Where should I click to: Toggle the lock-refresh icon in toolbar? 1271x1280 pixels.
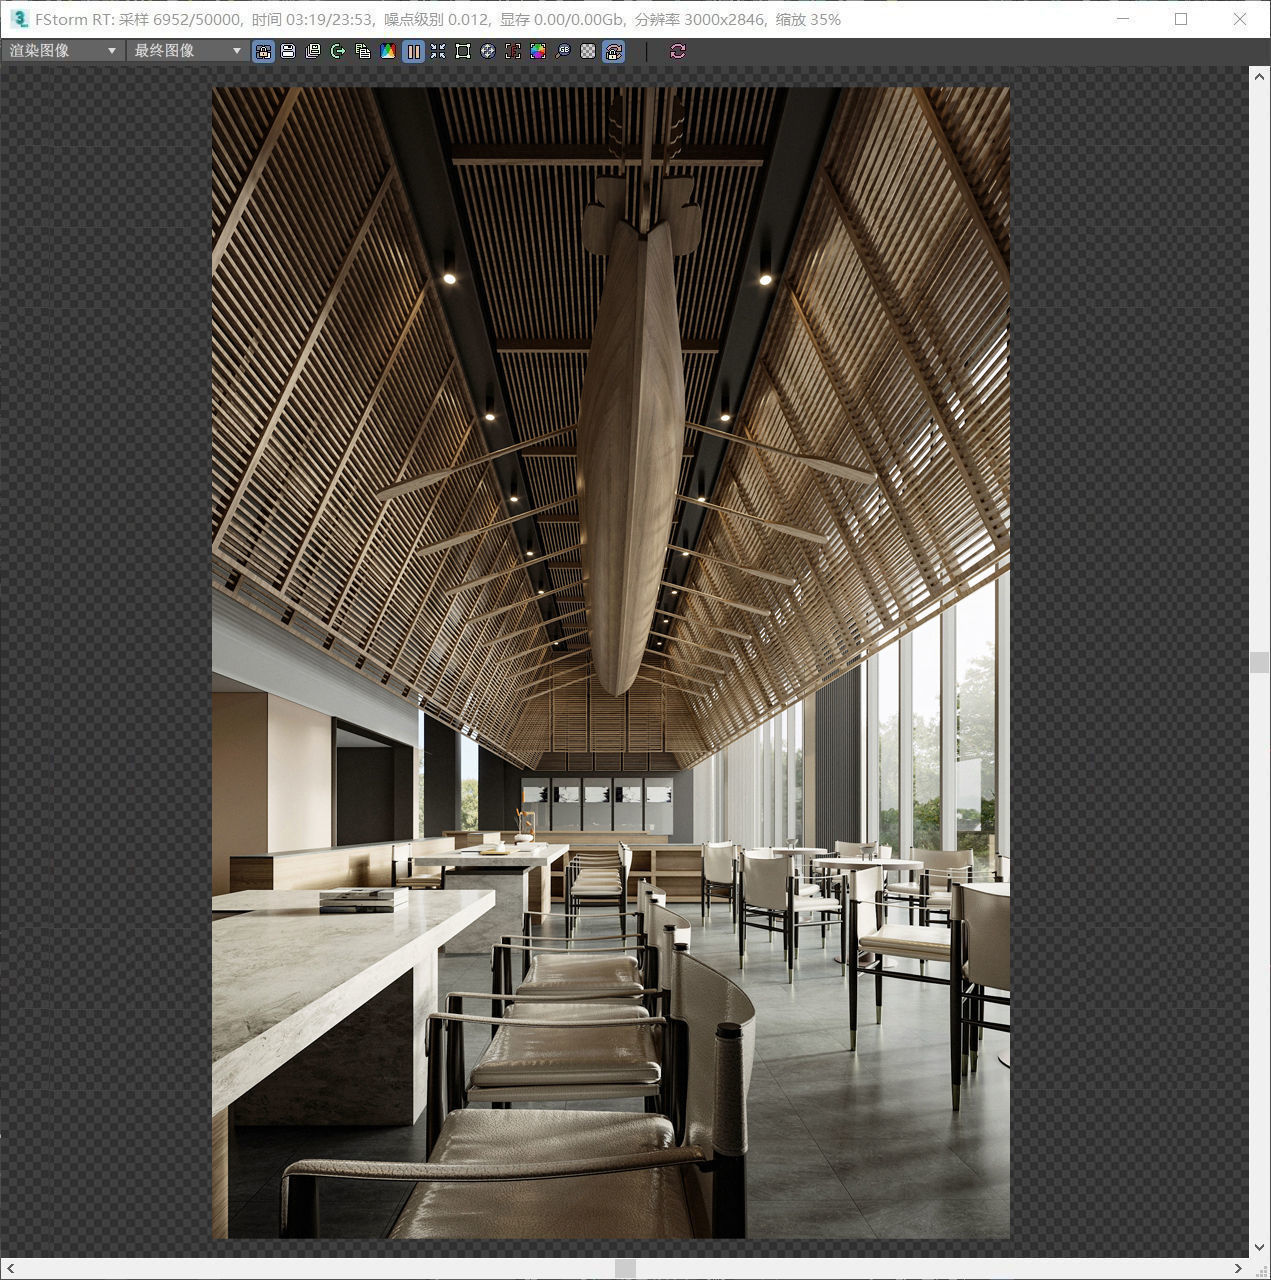click(x=613, y=51)
